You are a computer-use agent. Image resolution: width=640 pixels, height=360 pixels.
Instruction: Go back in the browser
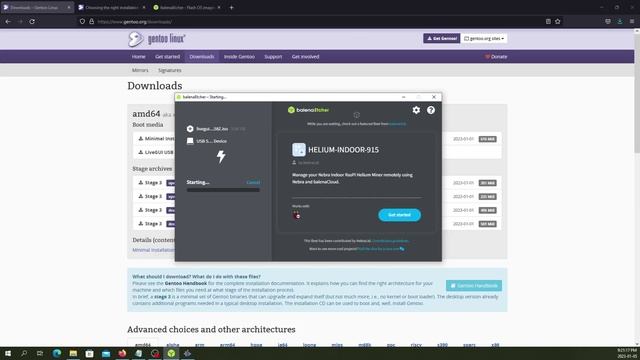[x=8, y=22]
